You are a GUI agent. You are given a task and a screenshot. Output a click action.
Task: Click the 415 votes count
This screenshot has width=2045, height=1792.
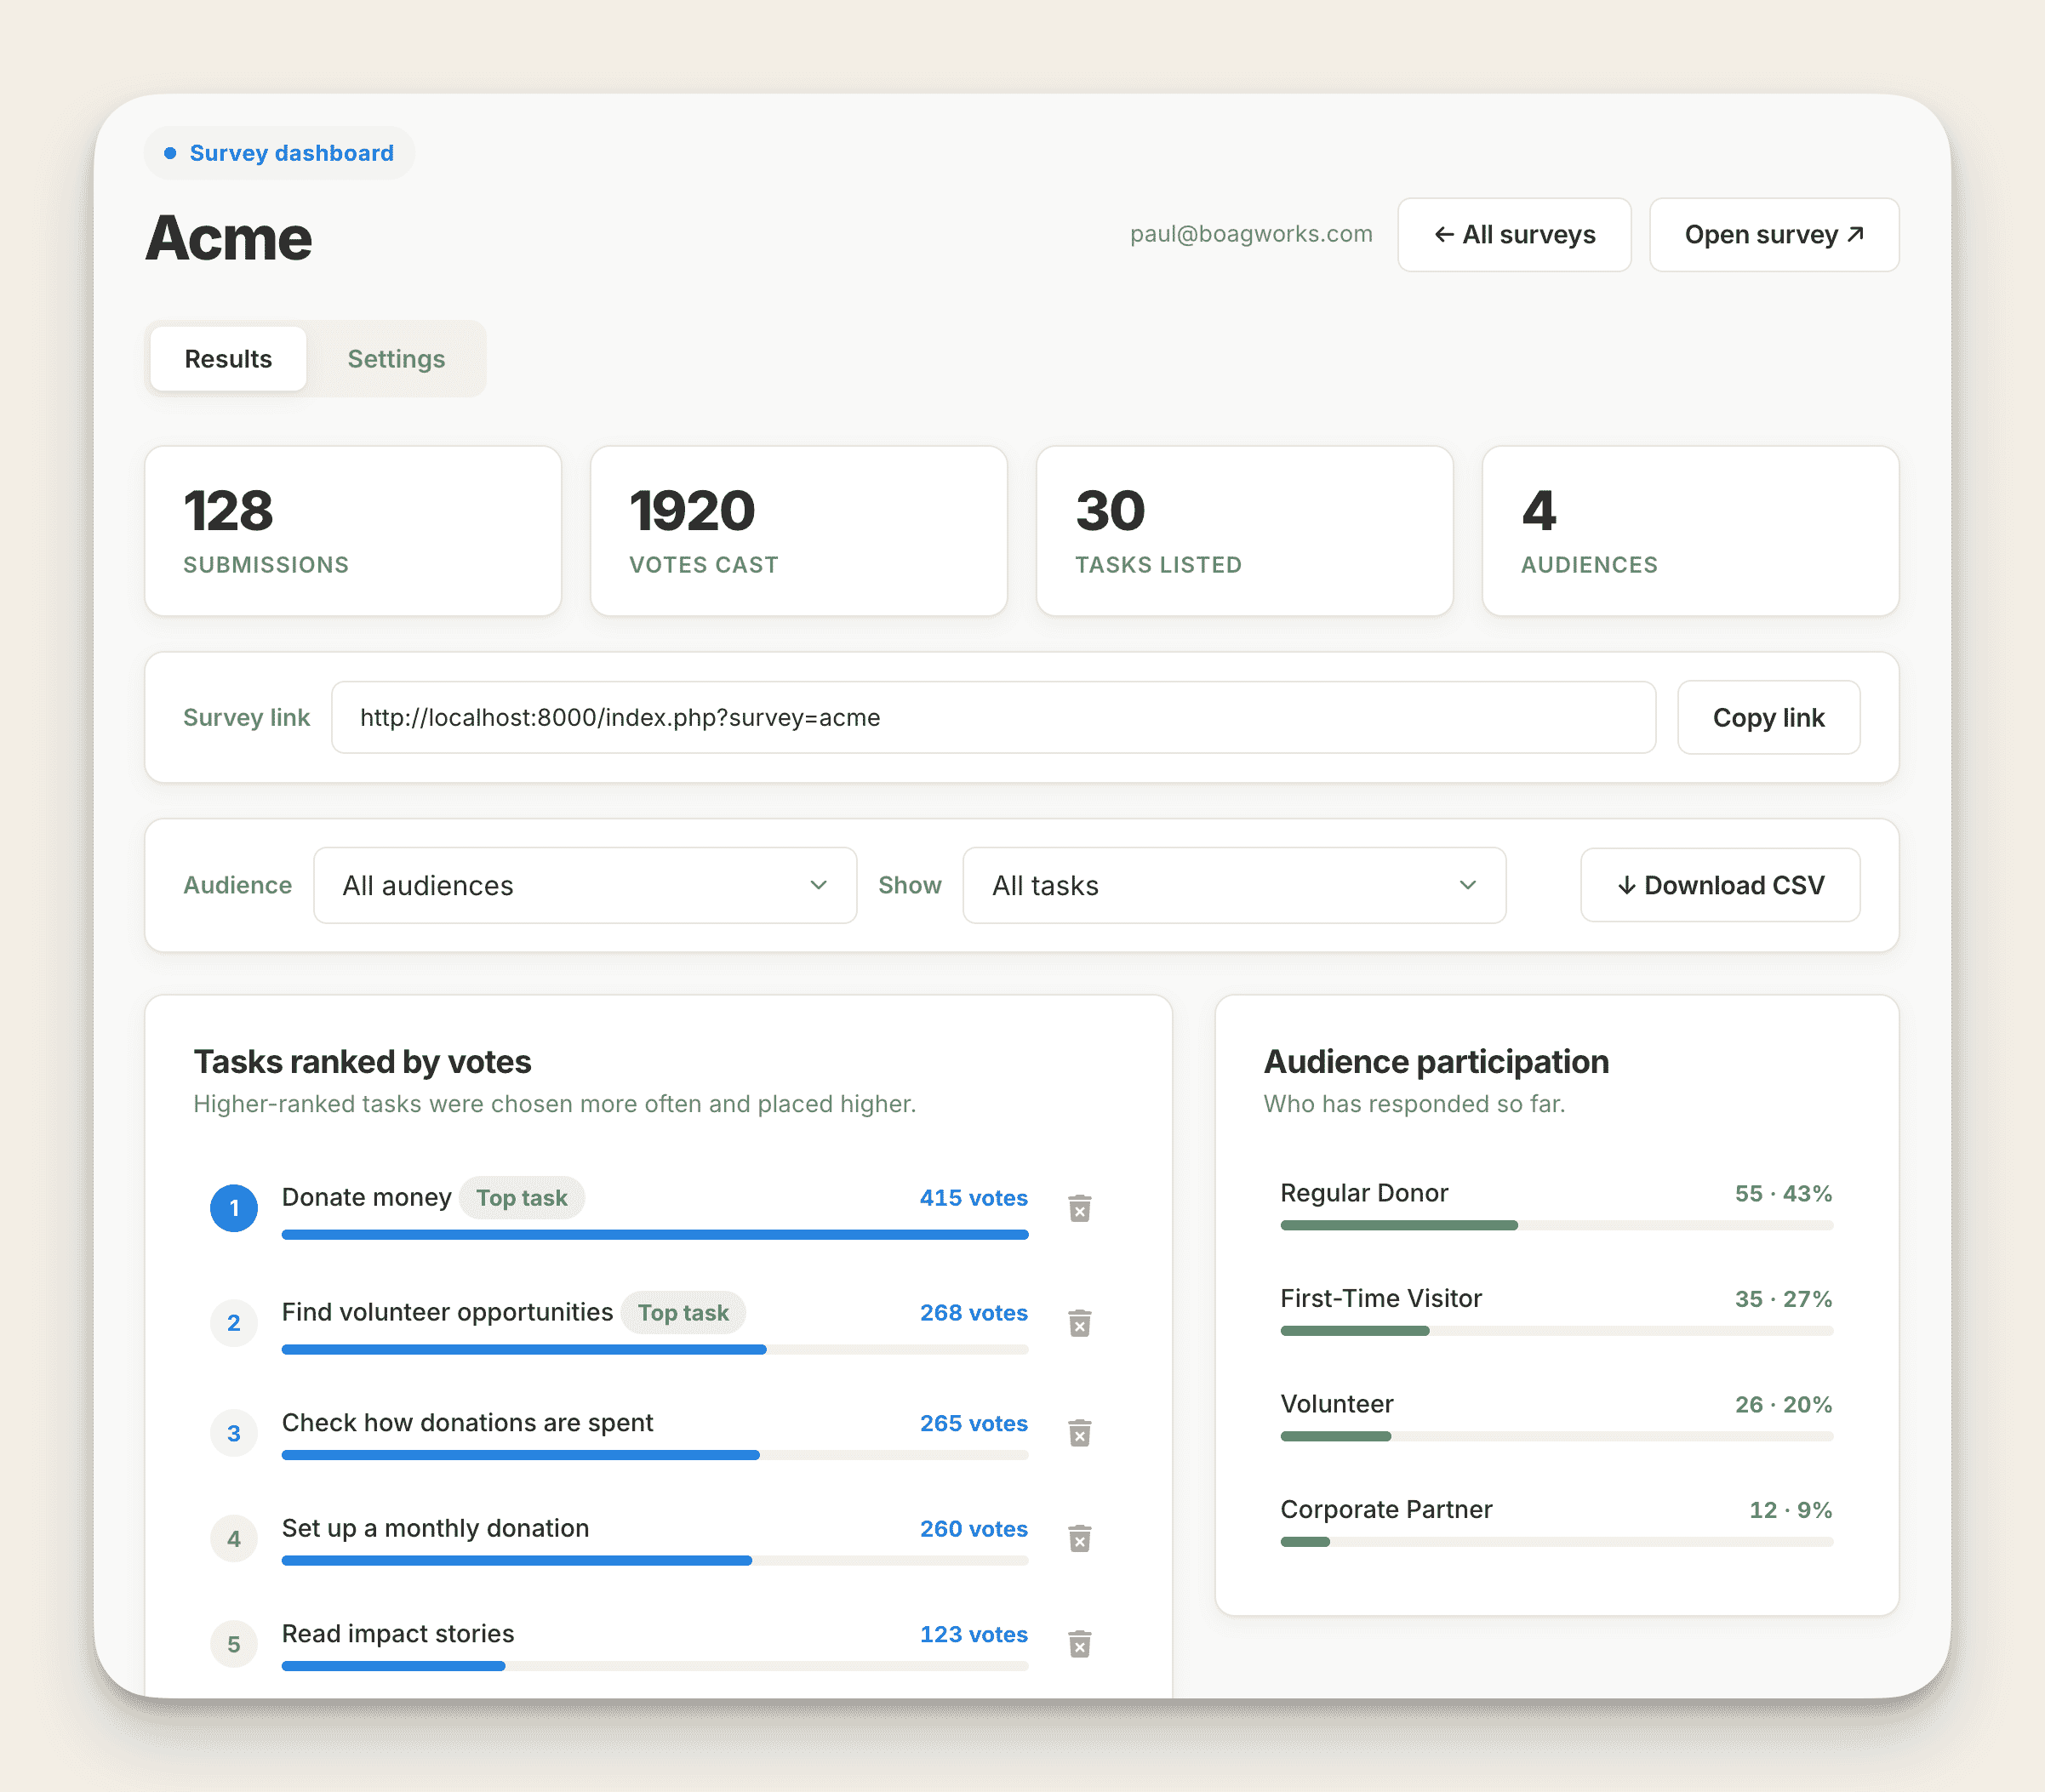(x=973, y=1198)
